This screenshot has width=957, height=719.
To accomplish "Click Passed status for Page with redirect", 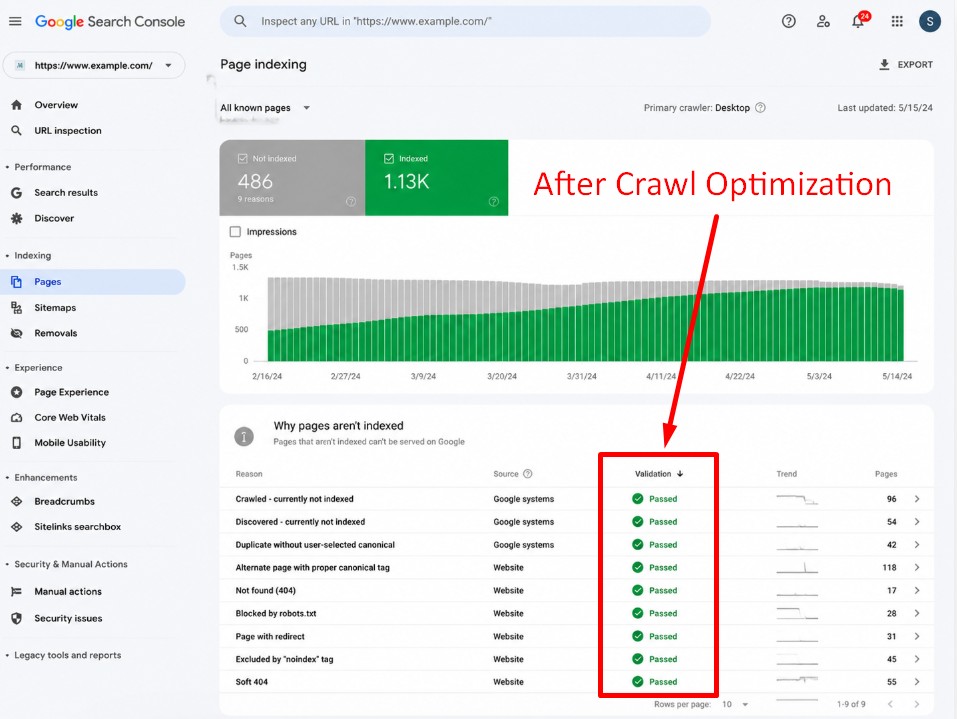I will click(655, 637).
